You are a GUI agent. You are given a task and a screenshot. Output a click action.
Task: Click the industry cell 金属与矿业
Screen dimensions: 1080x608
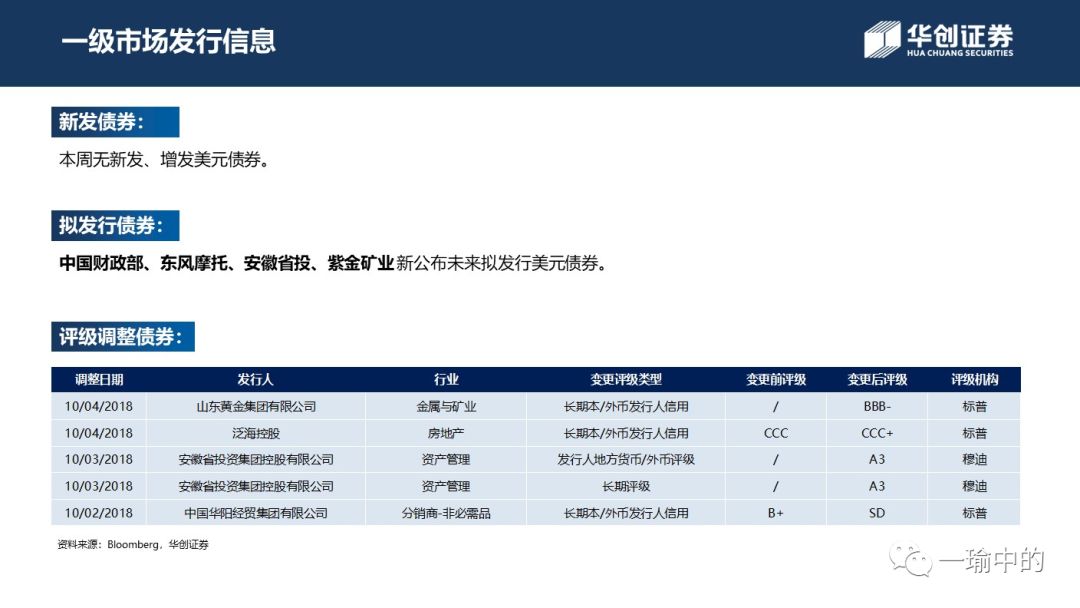pos(446,406)
